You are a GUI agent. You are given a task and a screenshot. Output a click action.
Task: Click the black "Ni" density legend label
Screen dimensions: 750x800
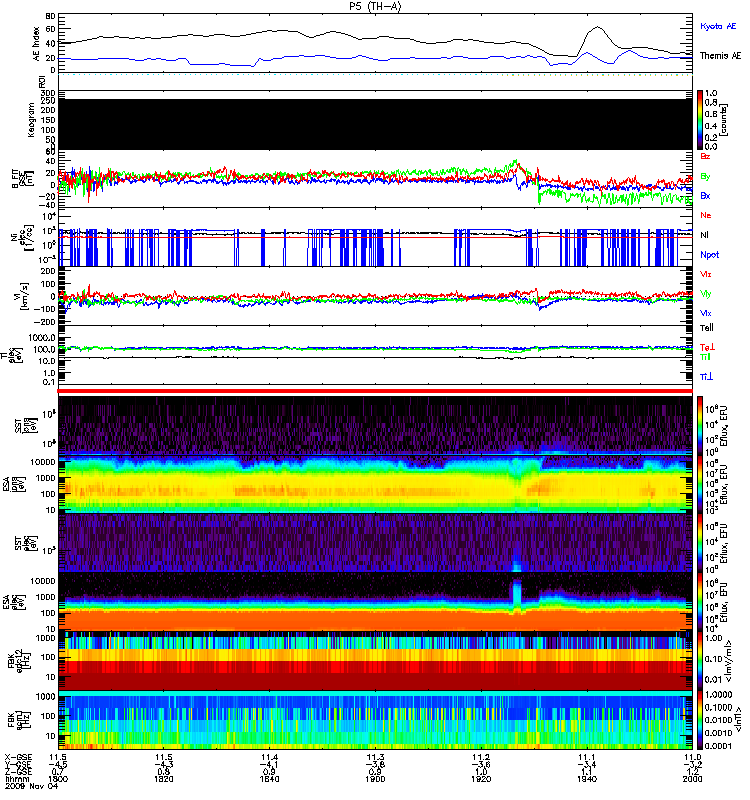(704, 235)
